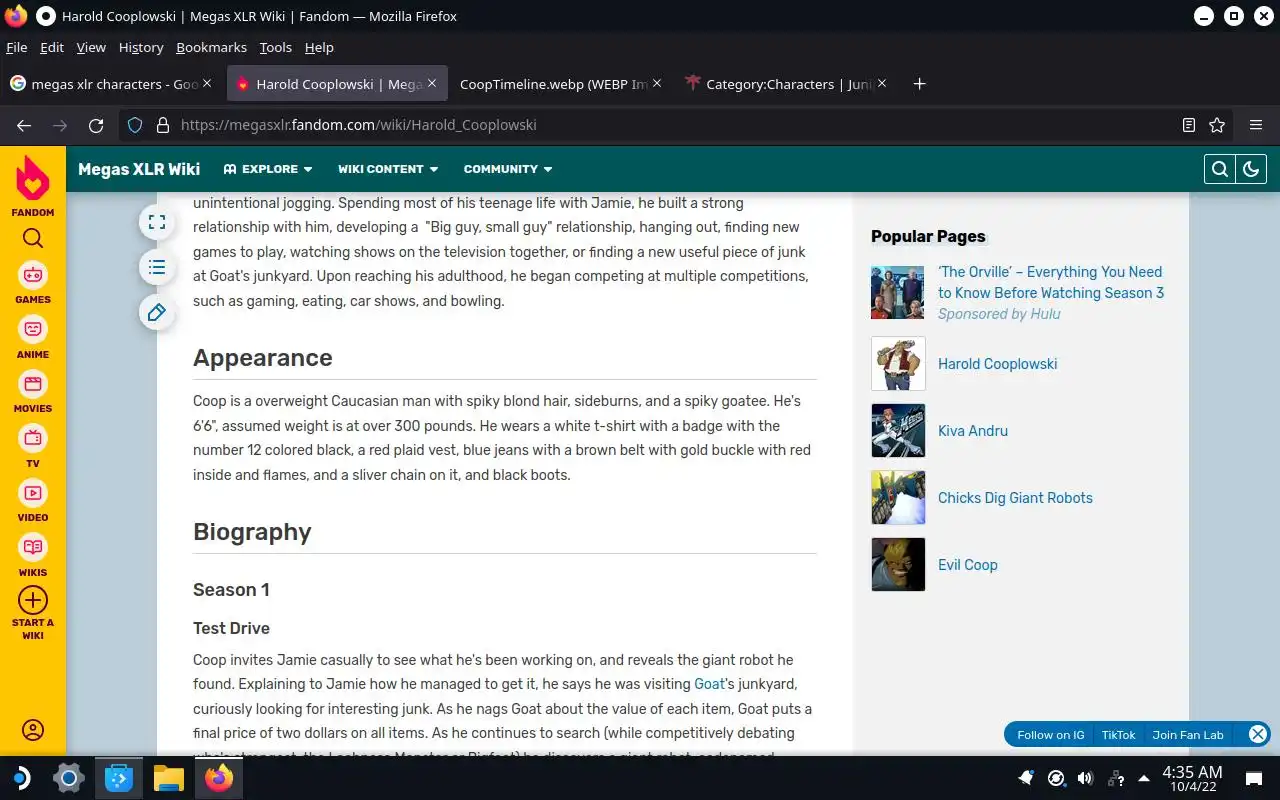Image resolution: width=1280 pixels, height=800 pixels.
Task: Open the History menu
Action: pos(141,47)
